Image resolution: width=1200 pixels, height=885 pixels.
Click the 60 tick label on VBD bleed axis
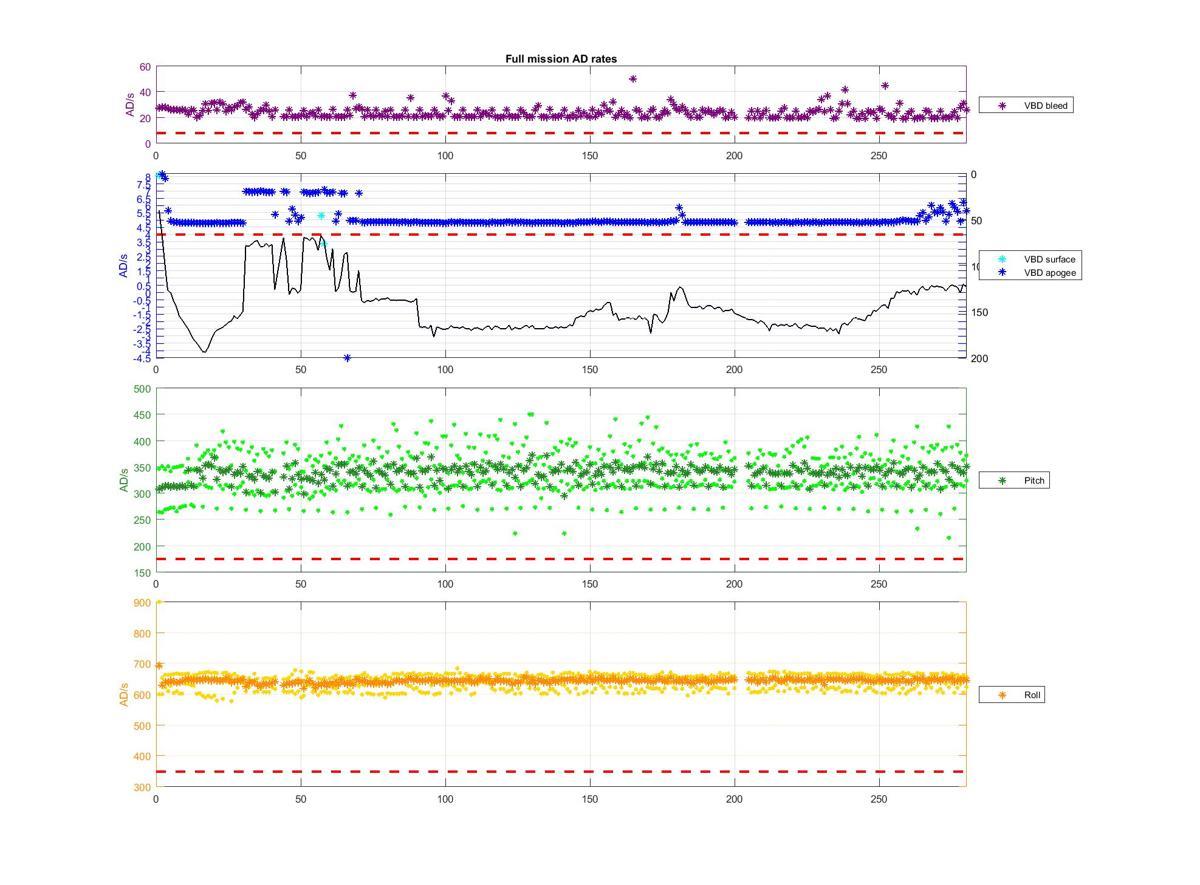click(145, 67)
